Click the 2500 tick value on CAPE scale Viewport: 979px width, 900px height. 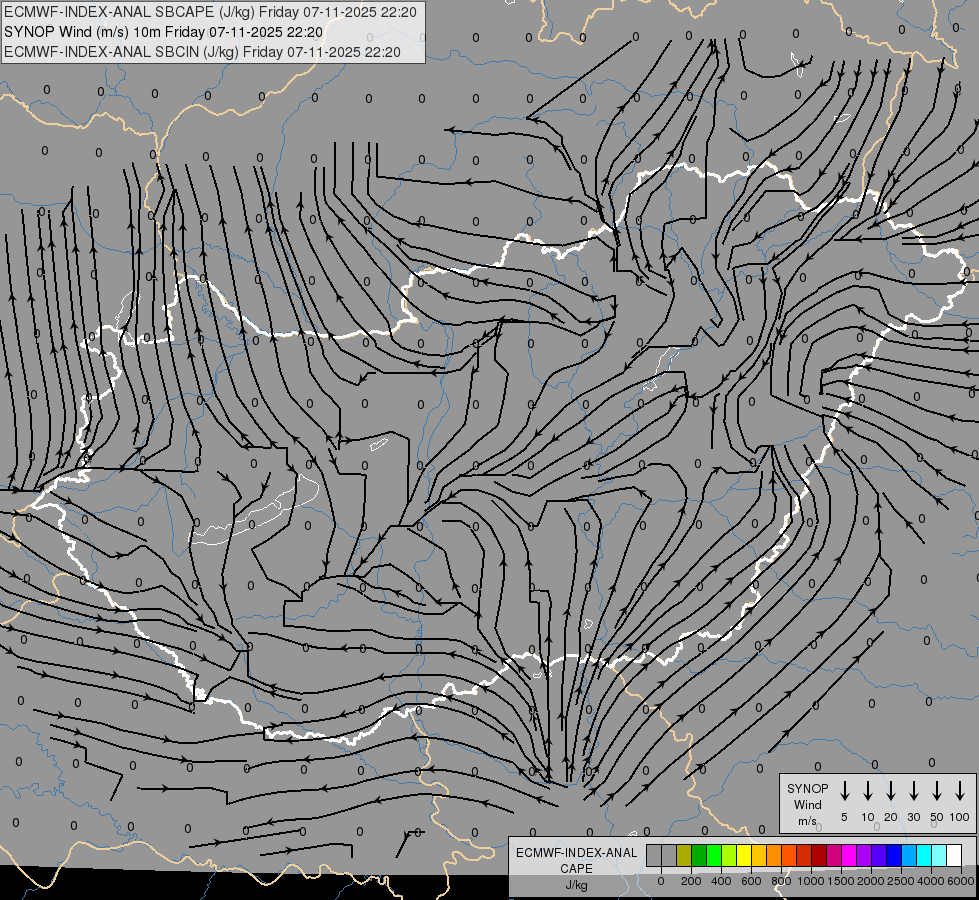click(x=901, y=881)
